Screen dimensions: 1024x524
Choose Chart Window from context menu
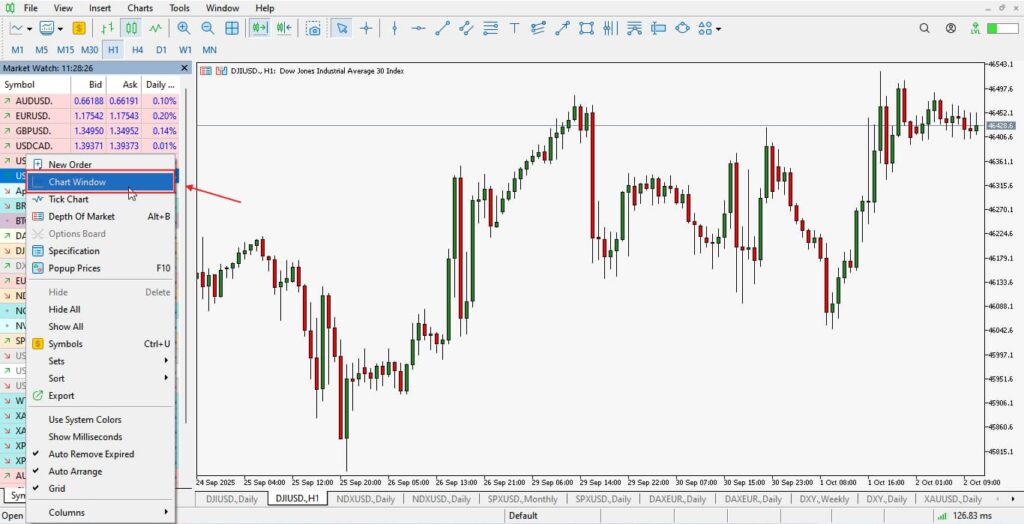pos(77,182)
